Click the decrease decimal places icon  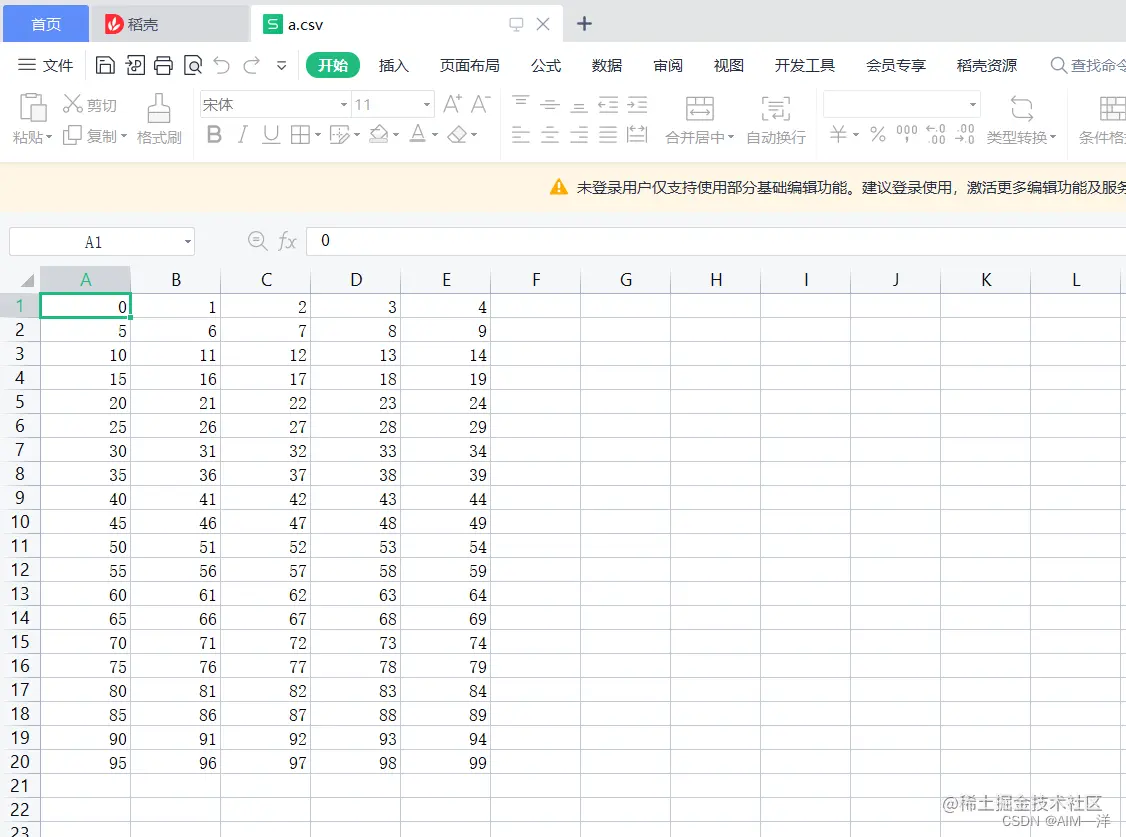coord(964,134)
